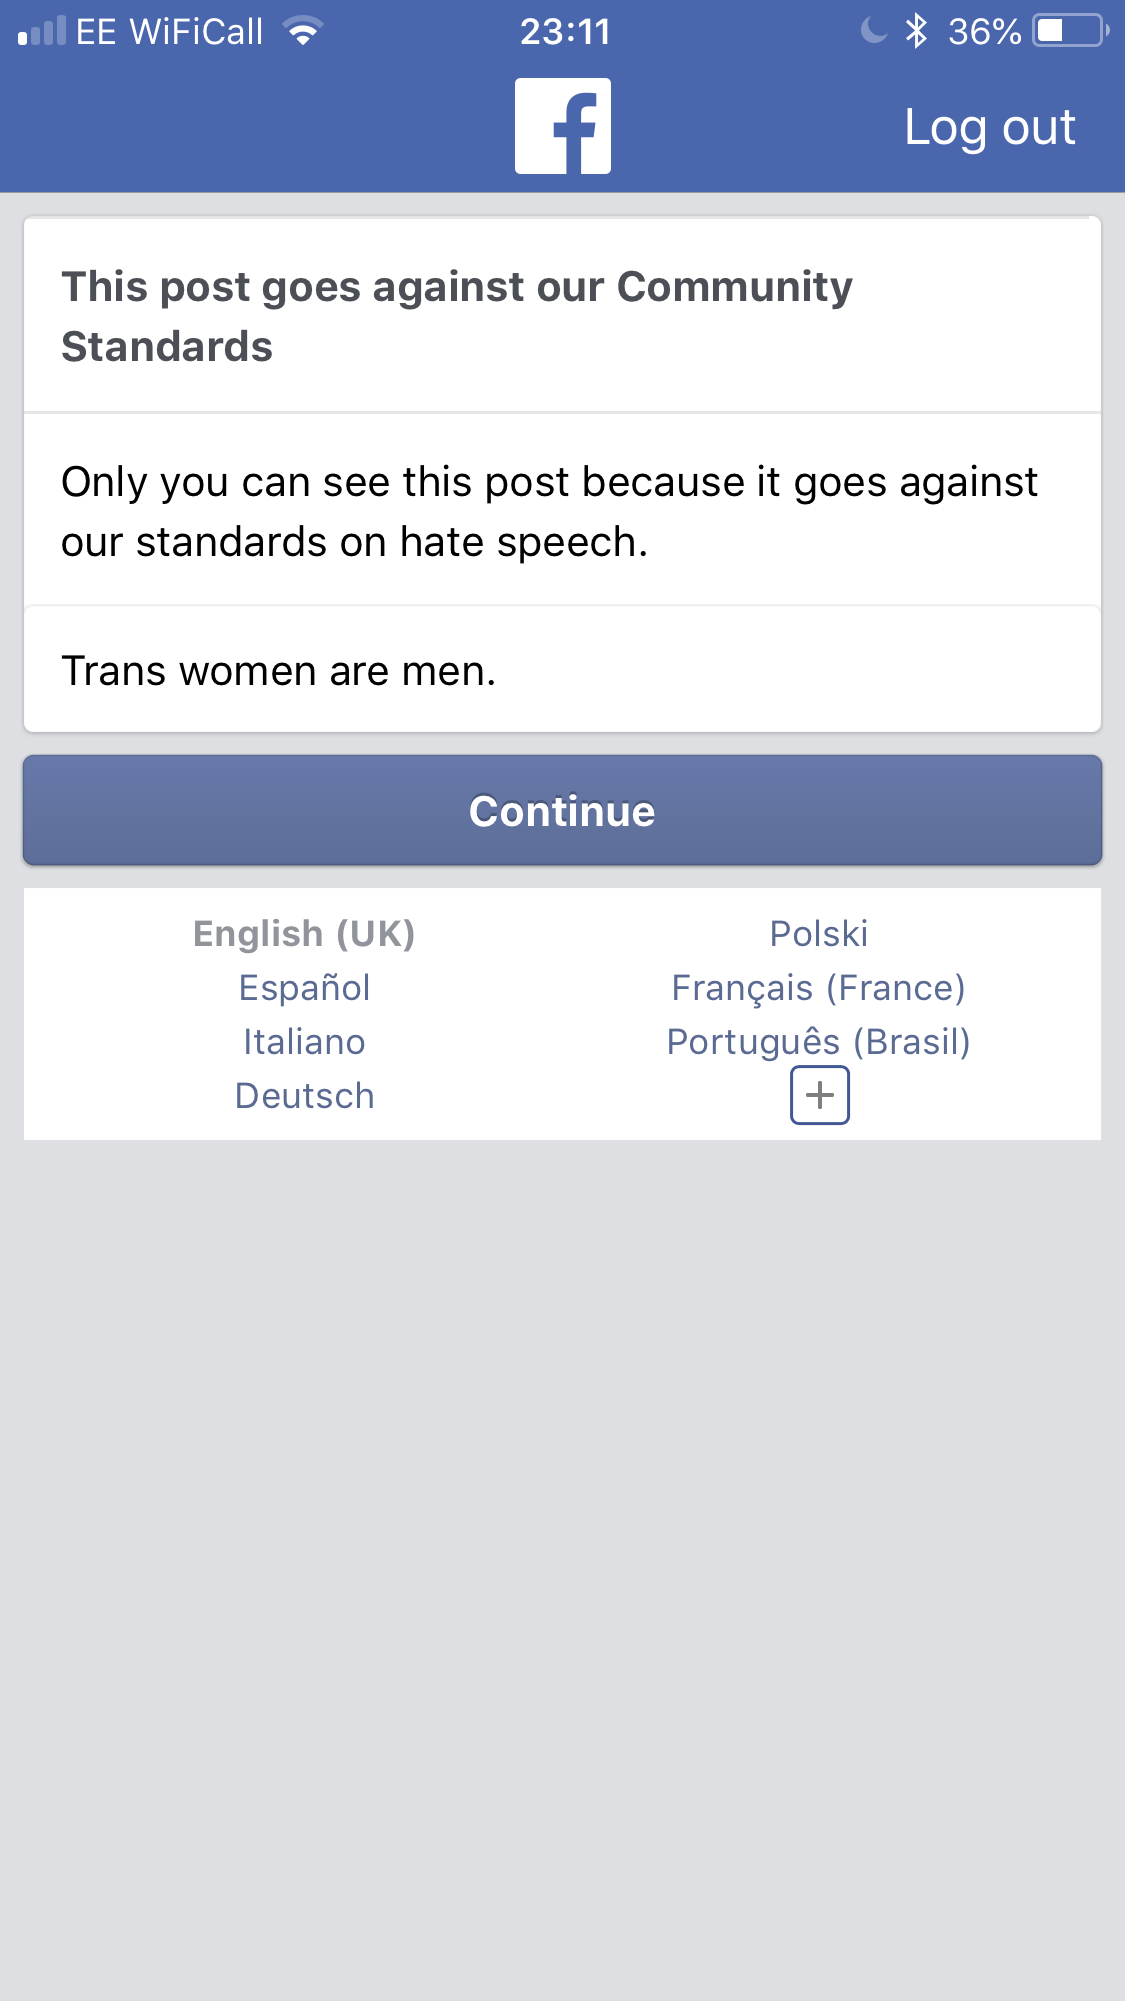Choose Italiano language option
The image size is (1125, 2001).
[304, 1041]
